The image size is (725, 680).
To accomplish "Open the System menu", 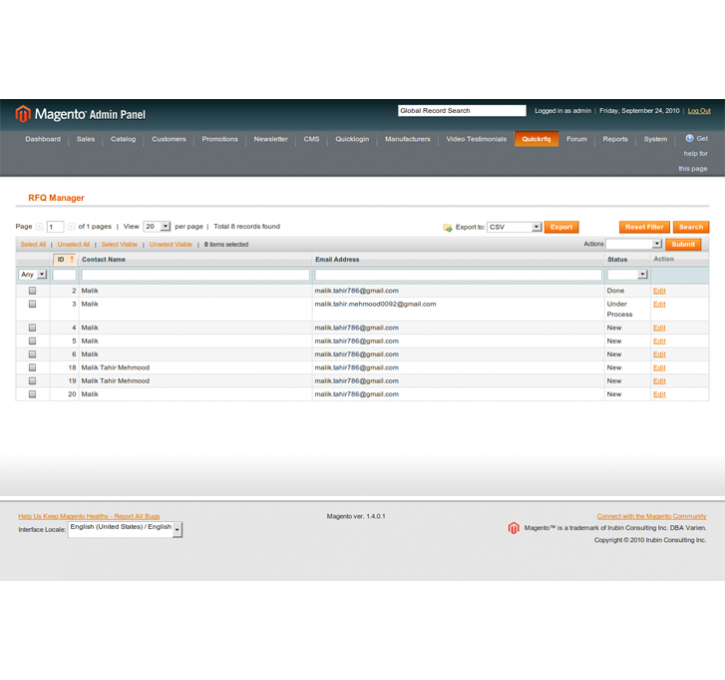I will point(655,139).
